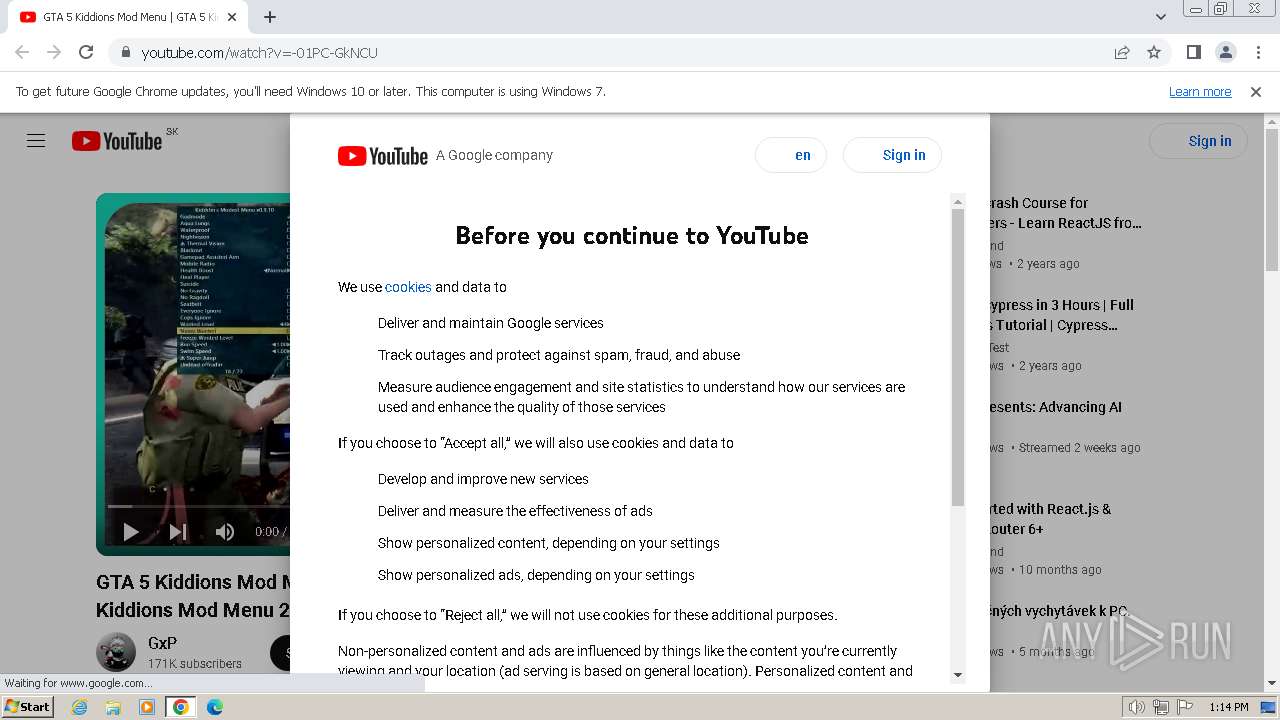This screenshot has height=720, width=1280.
Task: Click the 171K subscribers text
Action: 195,664
